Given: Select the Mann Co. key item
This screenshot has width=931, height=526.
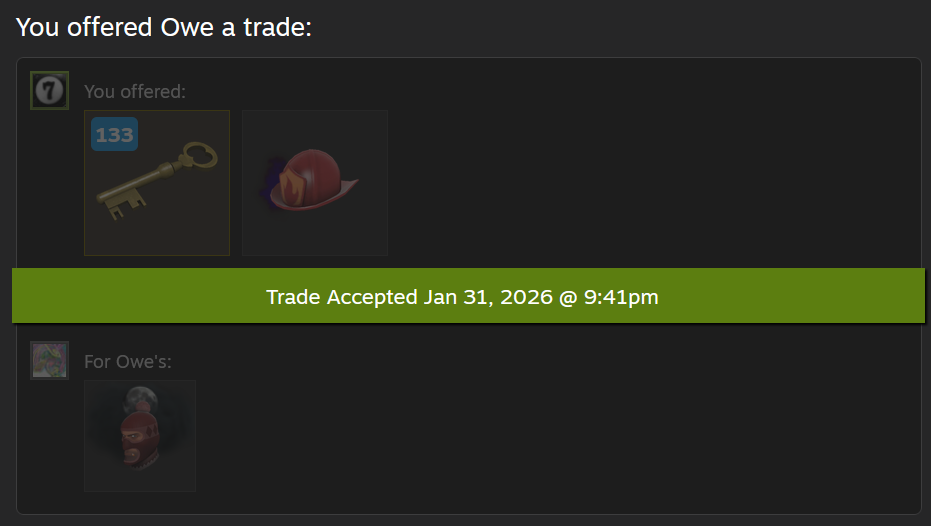Looking at the screenshot, I should pos(157,183).
